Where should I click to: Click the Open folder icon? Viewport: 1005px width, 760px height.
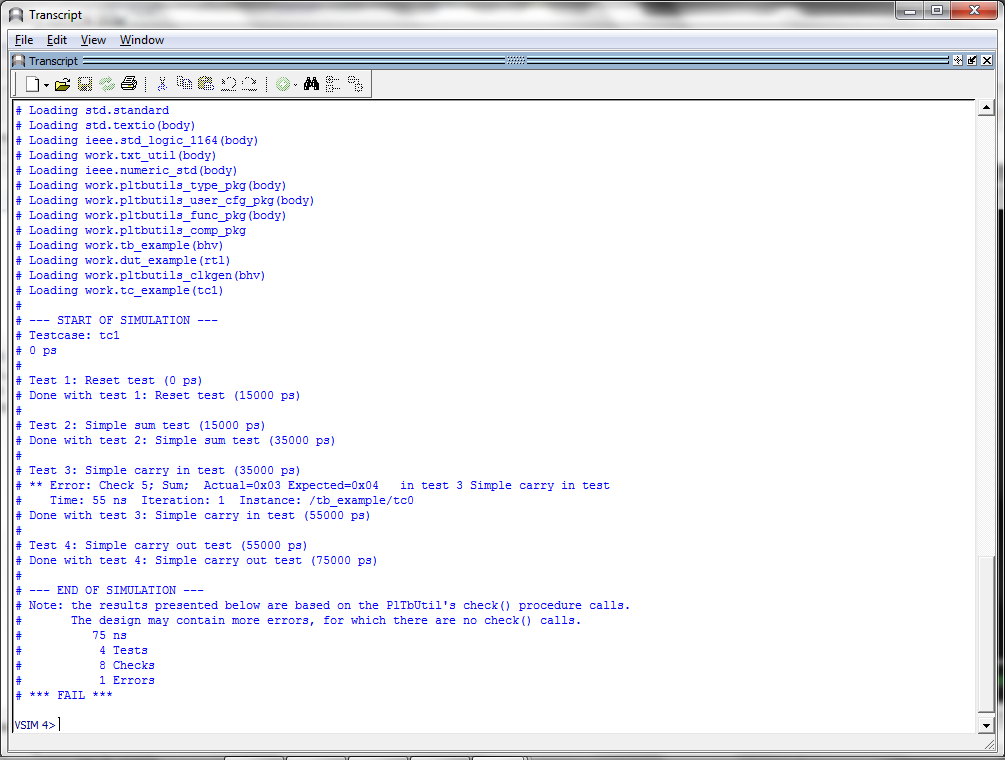tap(63, 85)
